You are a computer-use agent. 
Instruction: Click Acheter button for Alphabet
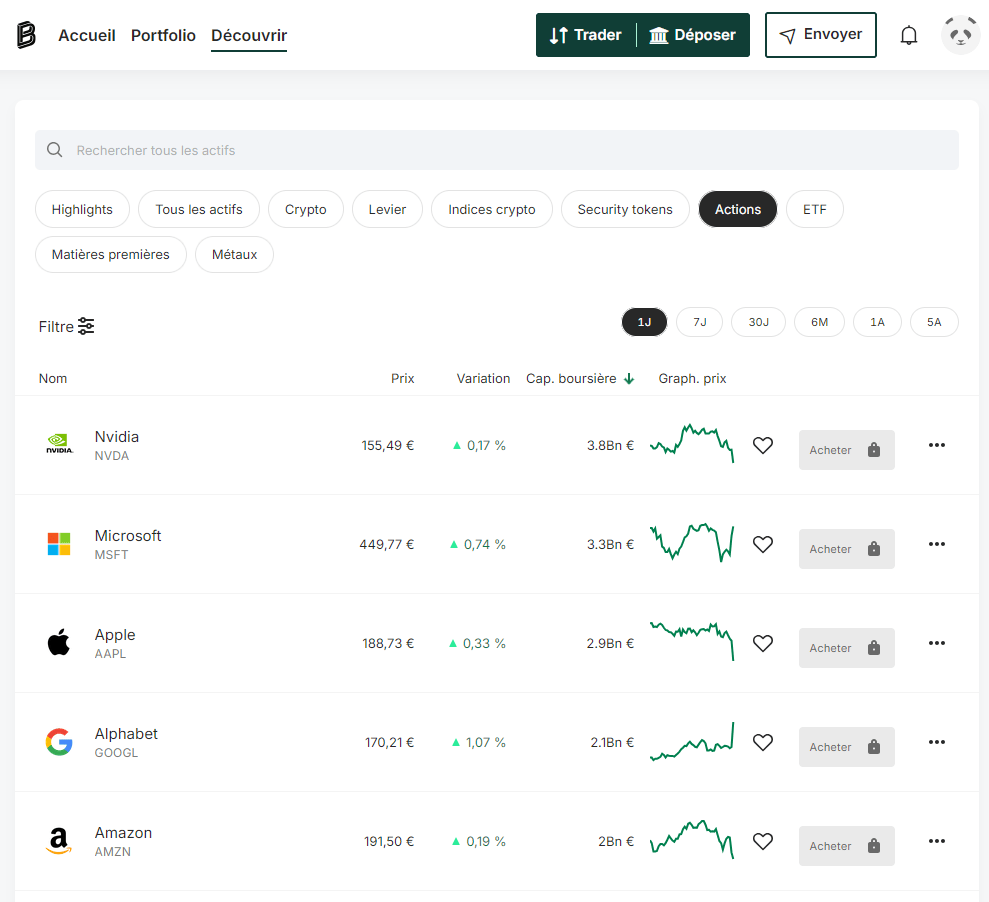point(846,747)
